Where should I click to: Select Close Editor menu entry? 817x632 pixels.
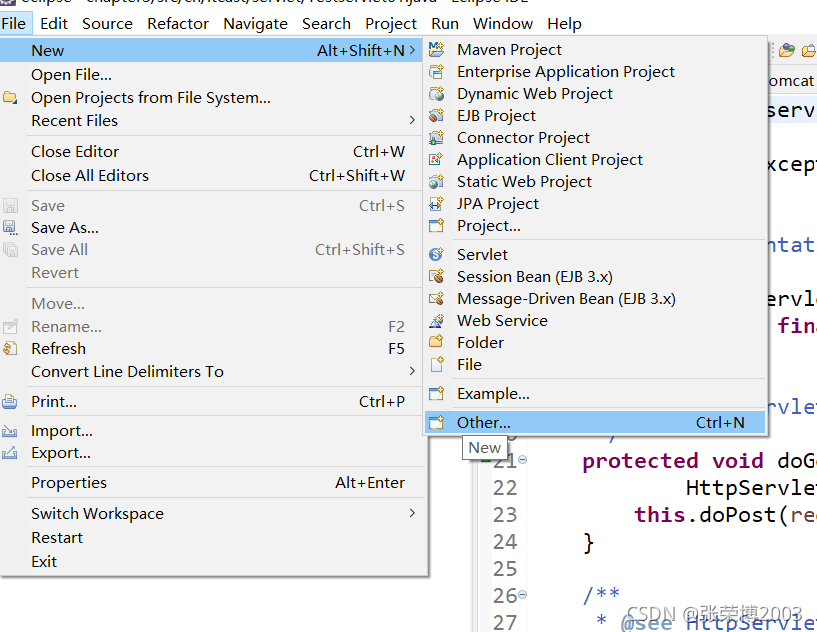(x=211, y=152)
